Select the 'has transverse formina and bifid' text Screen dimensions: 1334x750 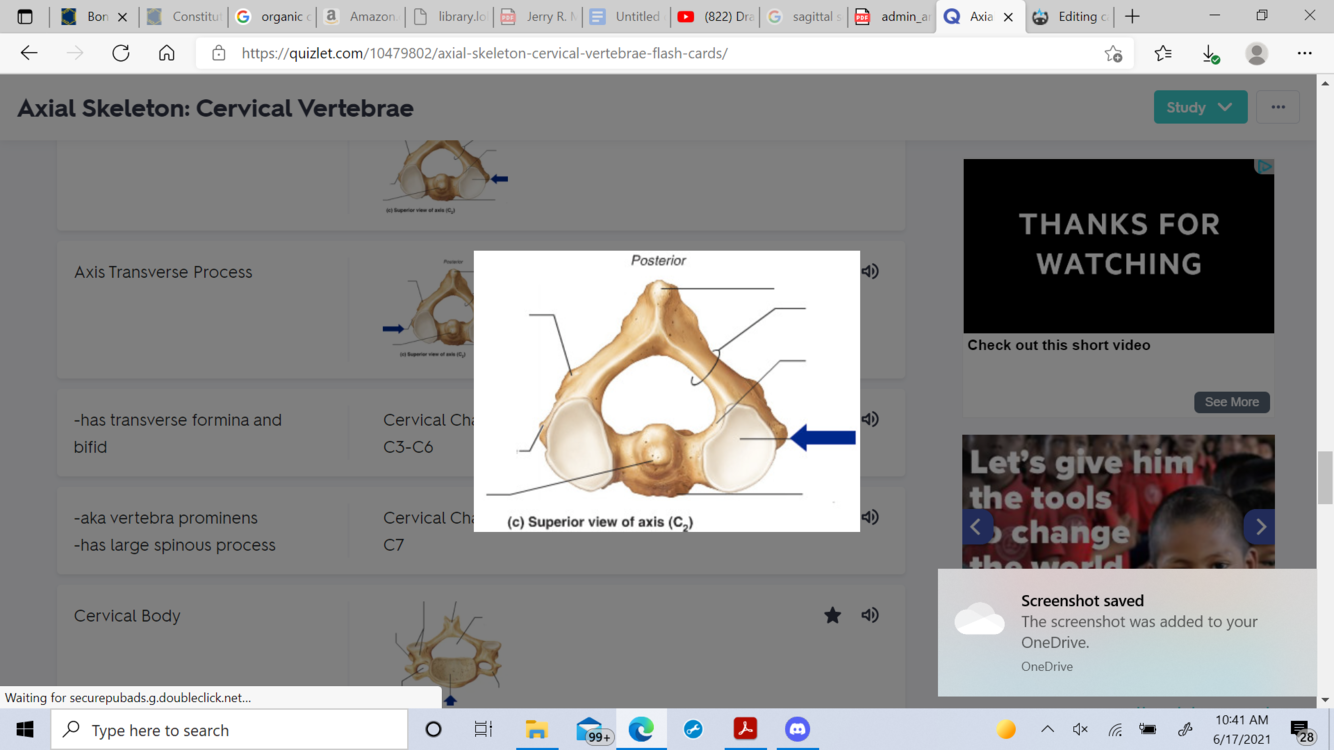[x=178, y=434]
